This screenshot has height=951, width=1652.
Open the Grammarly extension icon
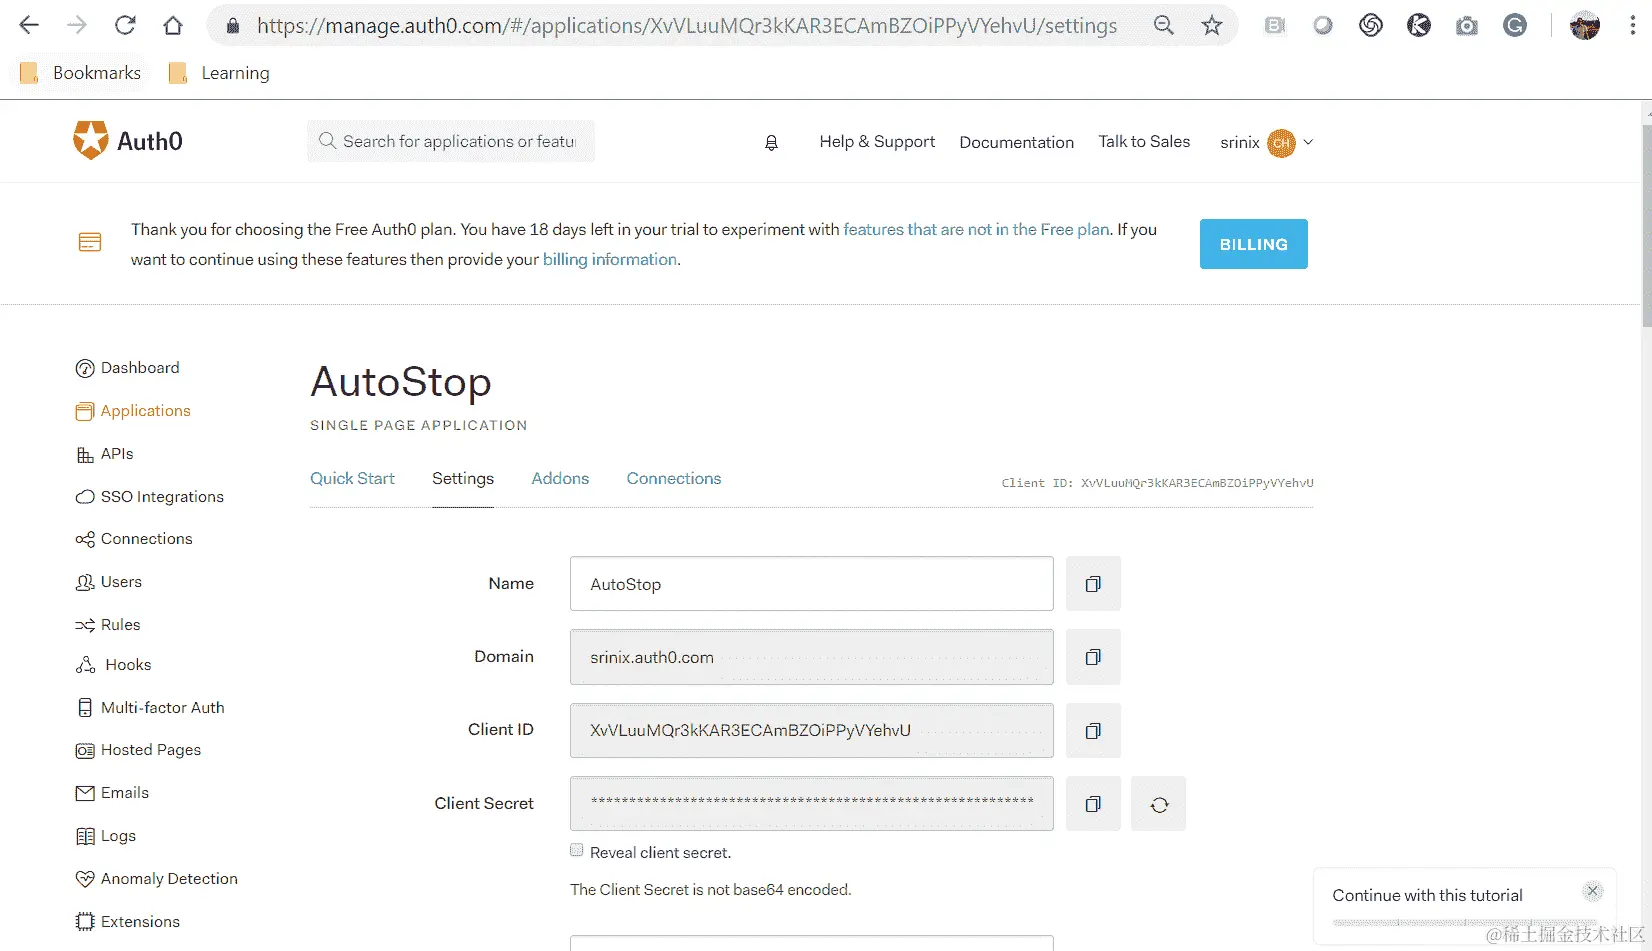coord(1515,26)
